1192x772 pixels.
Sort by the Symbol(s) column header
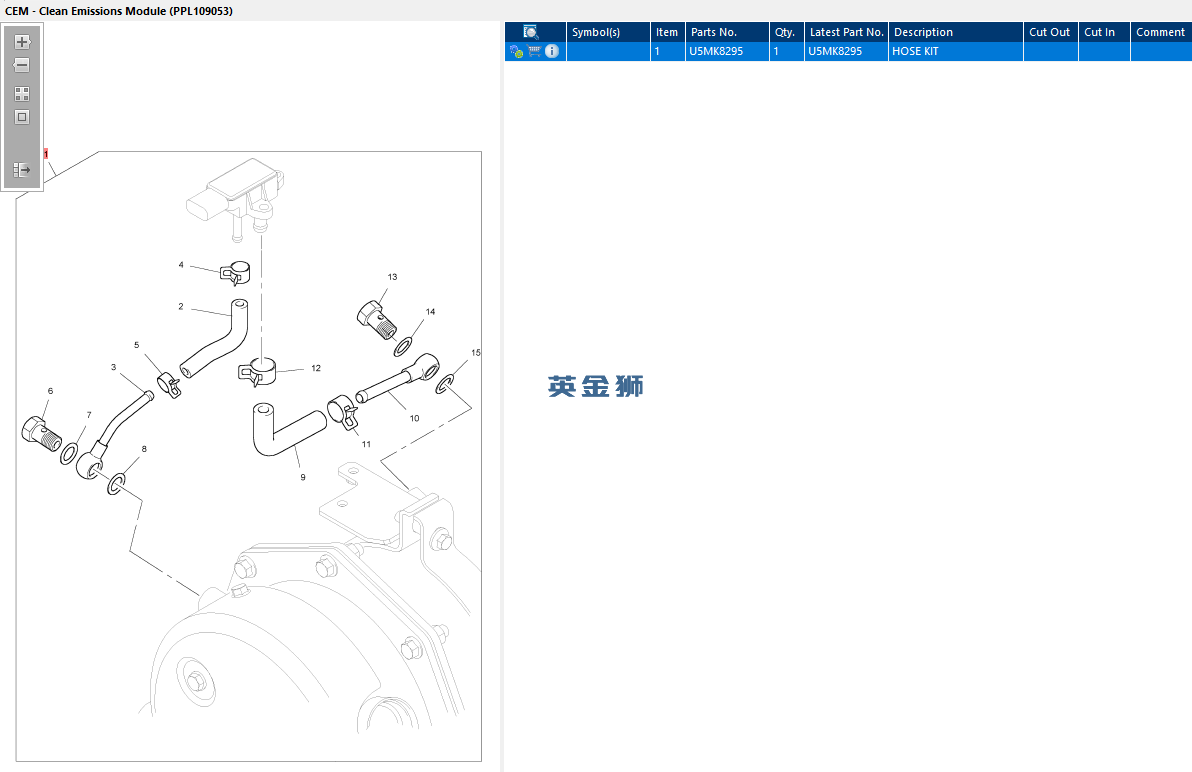point(608,32)
